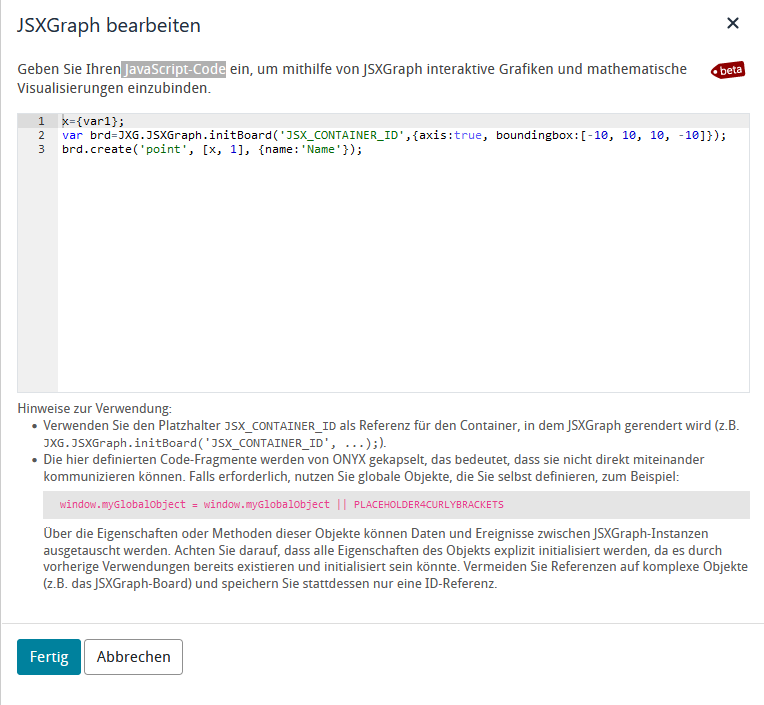The image size is (764, 705).
Task: Click the Abbrechen button
Action: click(134, 657)
